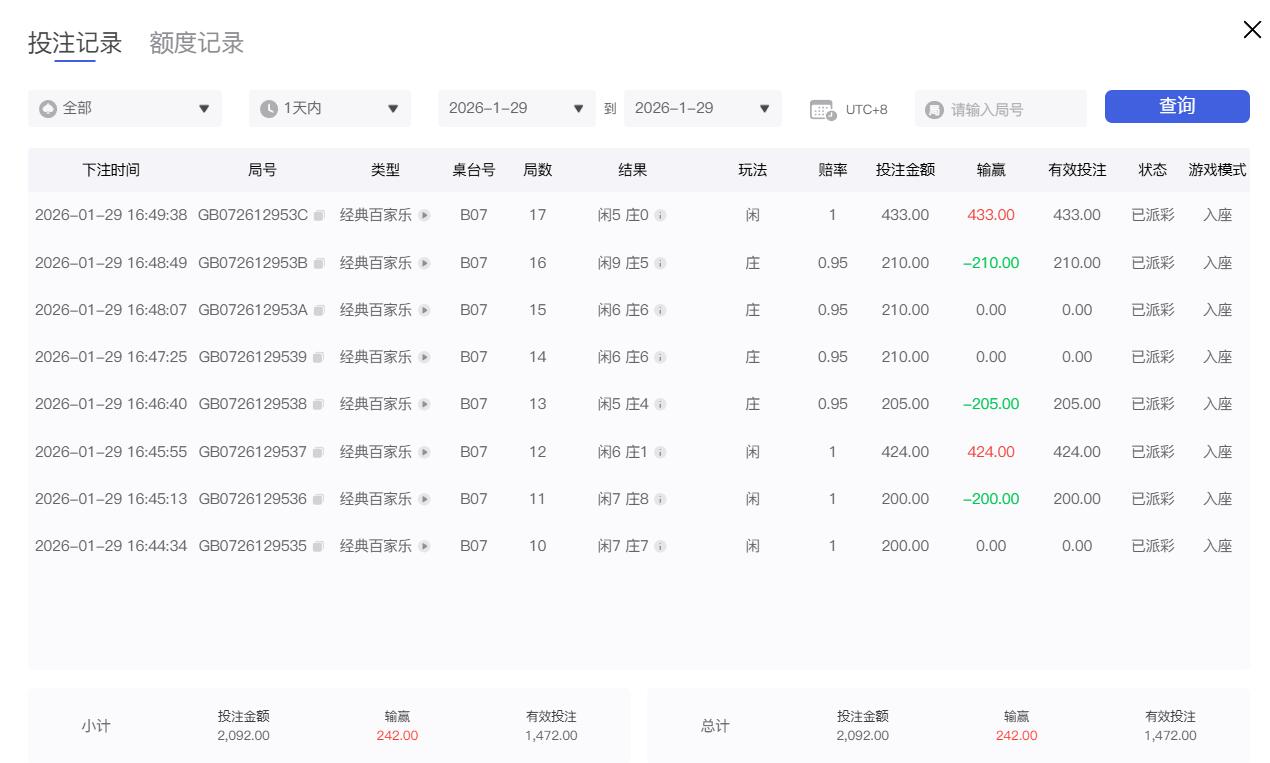Play video replay for round 17
This screenshot has width=1270, height=763.
point(425,216)
